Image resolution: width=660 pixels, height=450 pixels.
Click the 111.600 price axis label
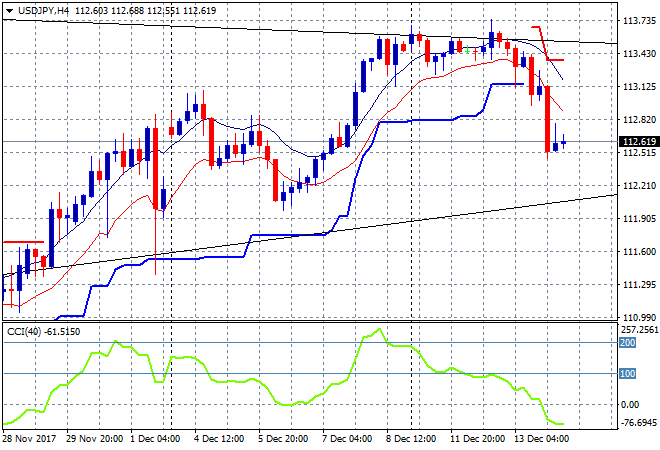tap(639, 252)
